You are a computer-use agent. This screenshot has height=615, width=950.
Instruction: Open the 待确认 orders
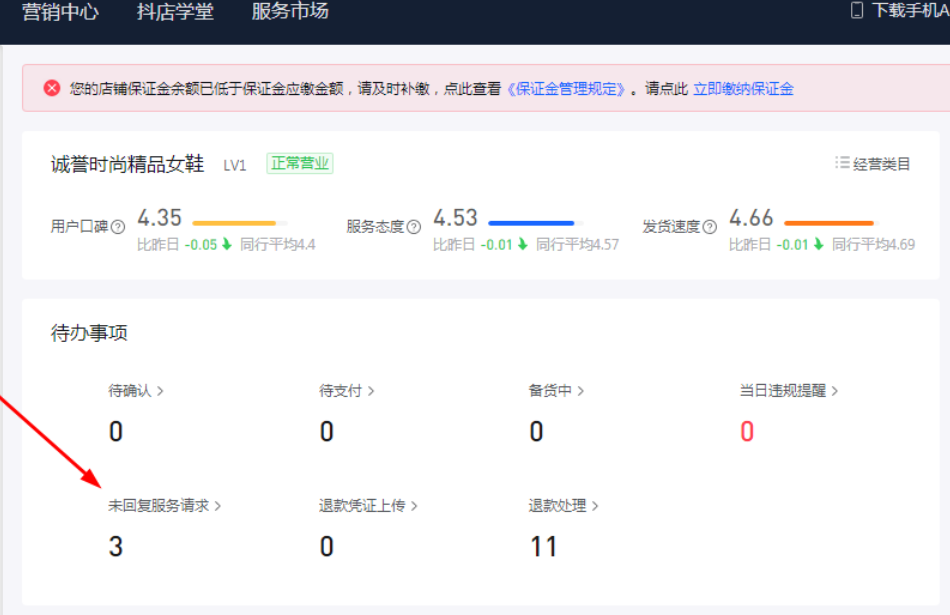(x=136, y=391)
